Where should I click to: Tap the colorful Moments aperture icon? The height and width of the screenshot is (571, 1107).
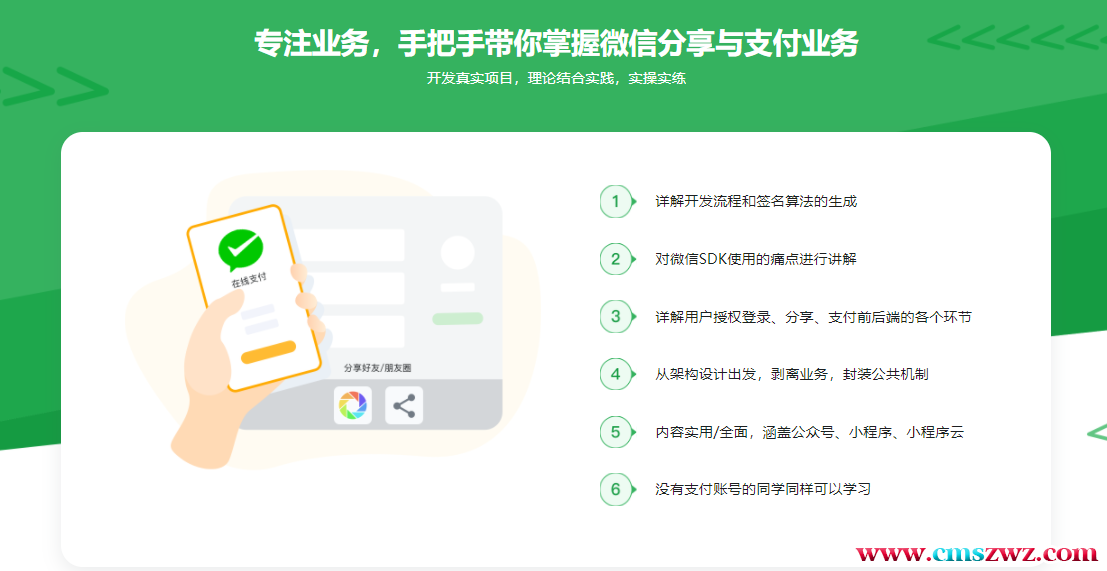[x=353, y=406]
